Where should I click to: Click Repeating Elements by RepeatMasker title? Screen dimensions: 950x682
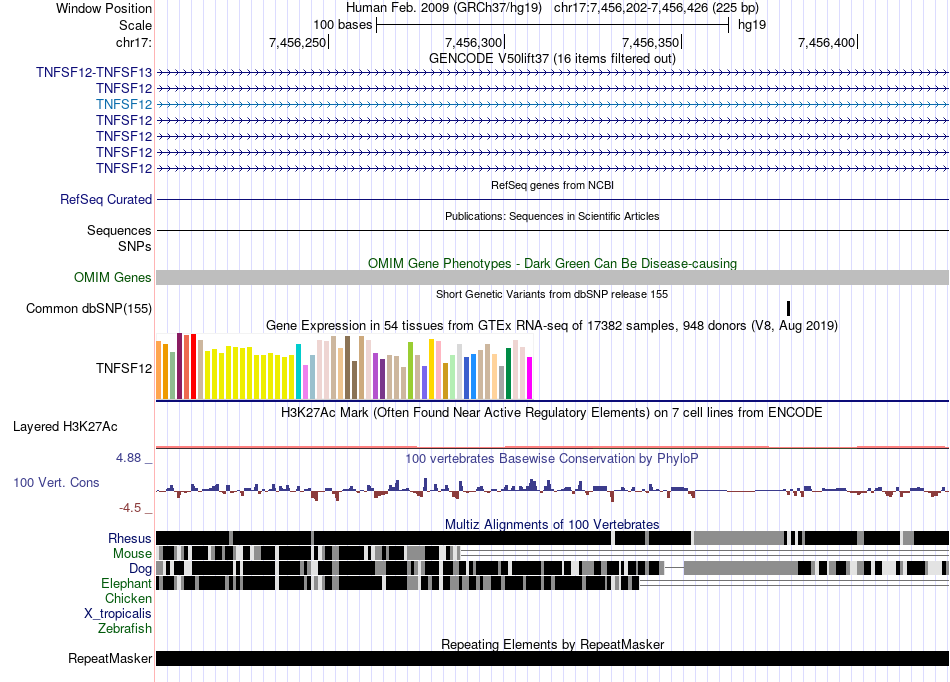[x=552, y=644]
